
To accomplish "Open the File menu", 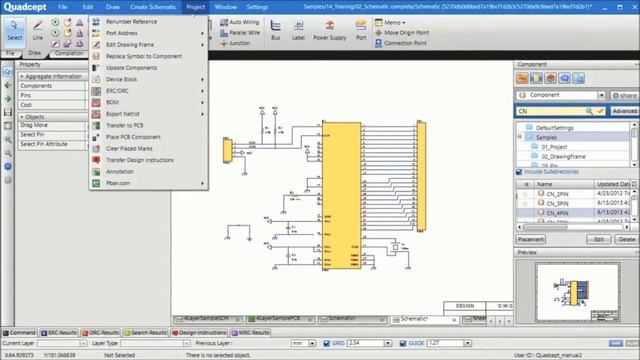I will pos(62,7).
